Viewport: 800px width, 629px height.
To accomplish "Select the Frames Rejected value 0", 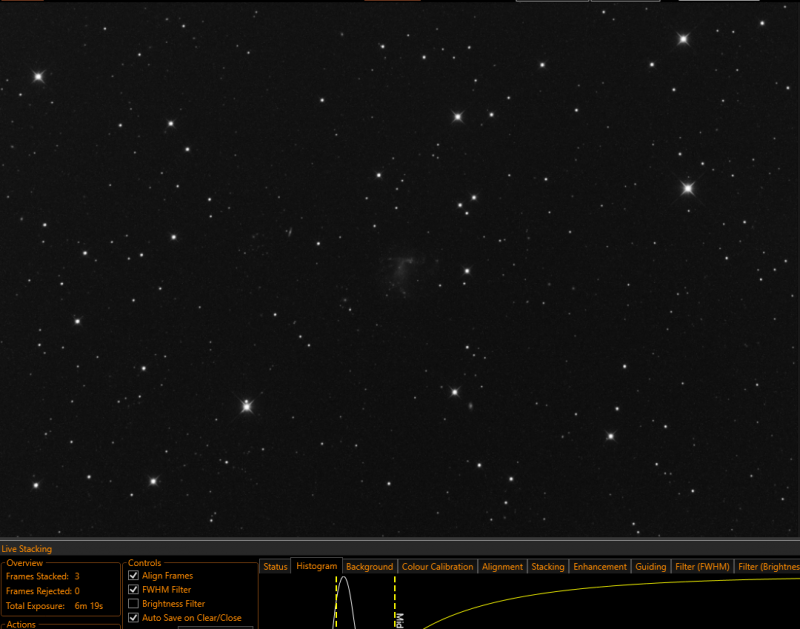I will 77,591.
